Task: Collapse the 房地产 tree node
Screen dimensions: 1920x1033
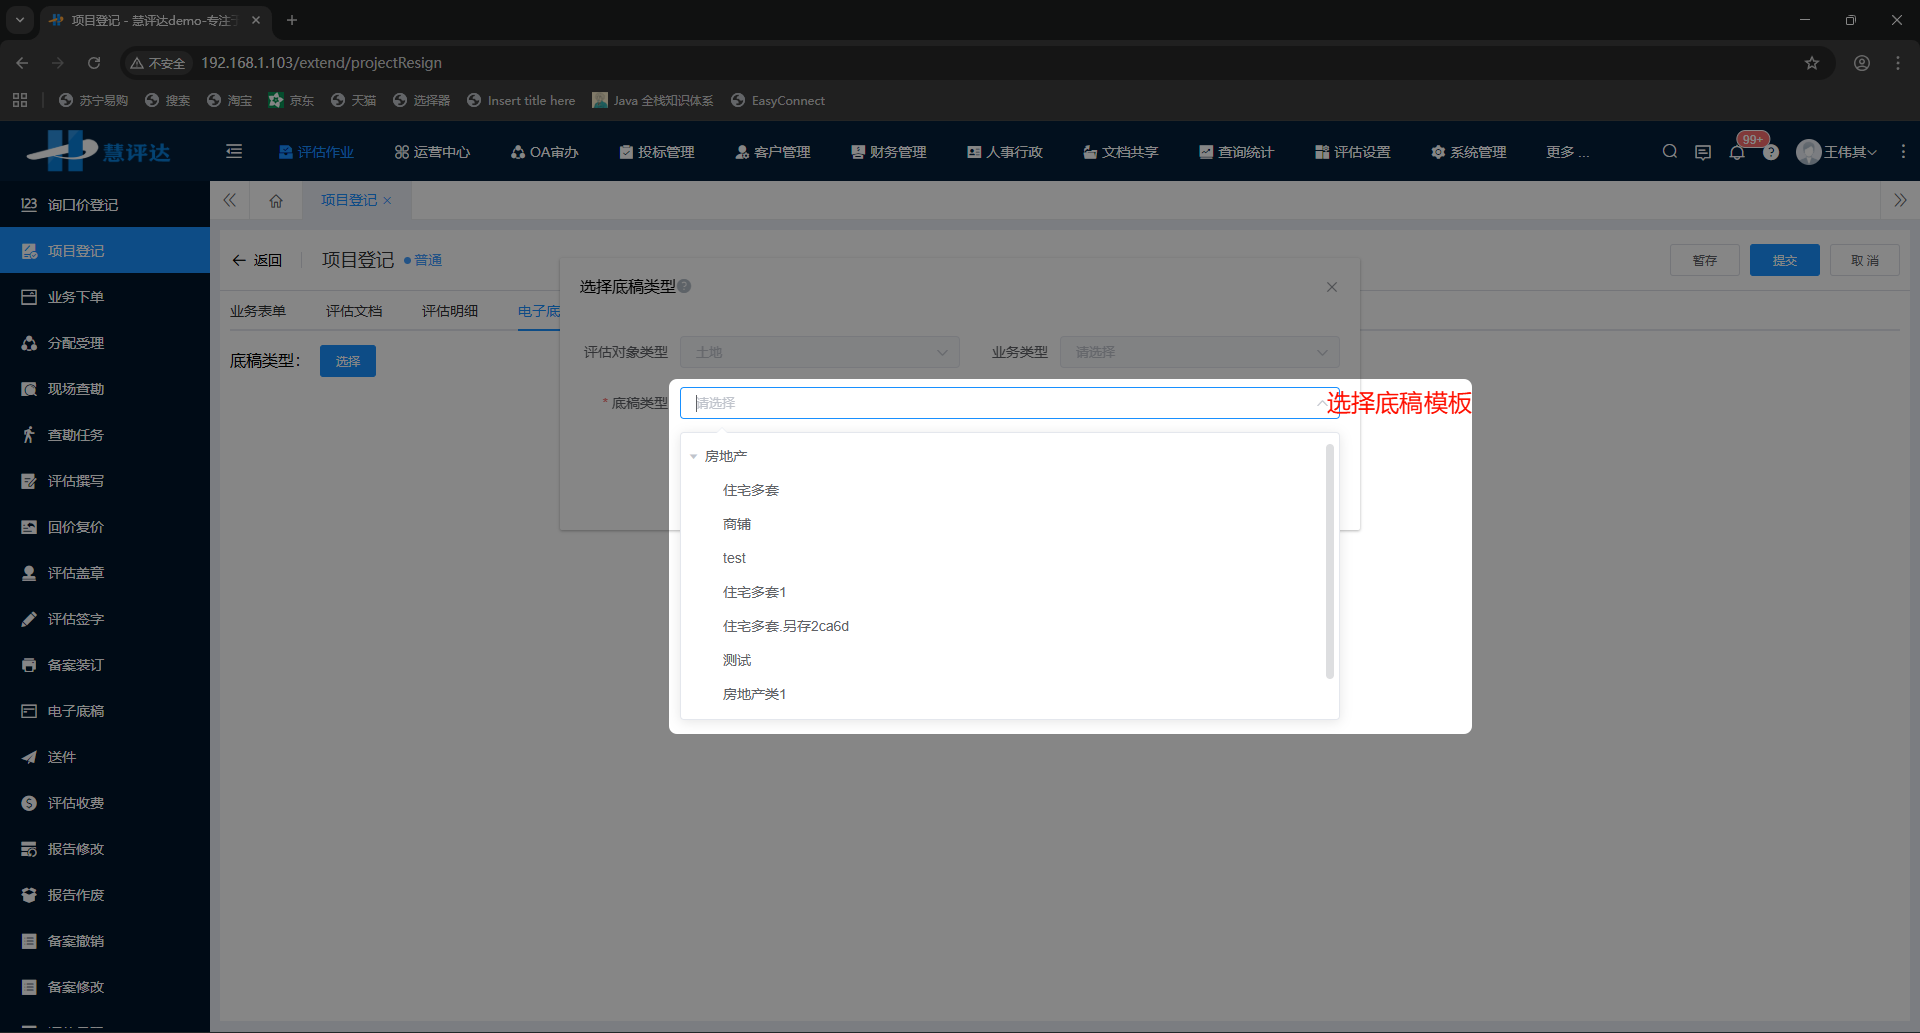Action: (693, 457)
